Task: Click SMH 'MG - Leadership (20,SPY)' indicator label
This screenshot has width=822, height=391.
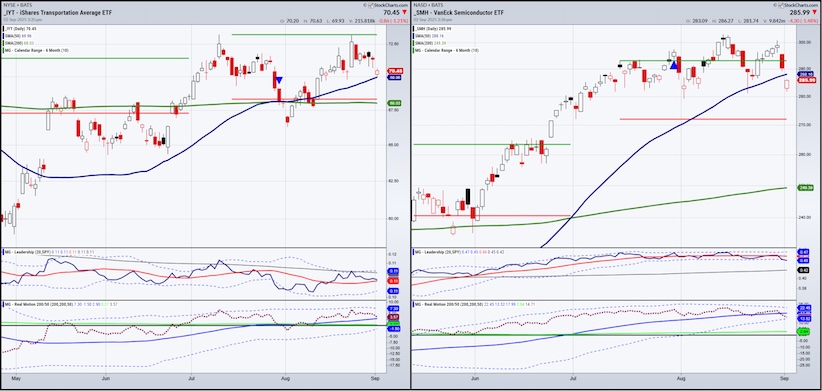Action: [439, 252]
